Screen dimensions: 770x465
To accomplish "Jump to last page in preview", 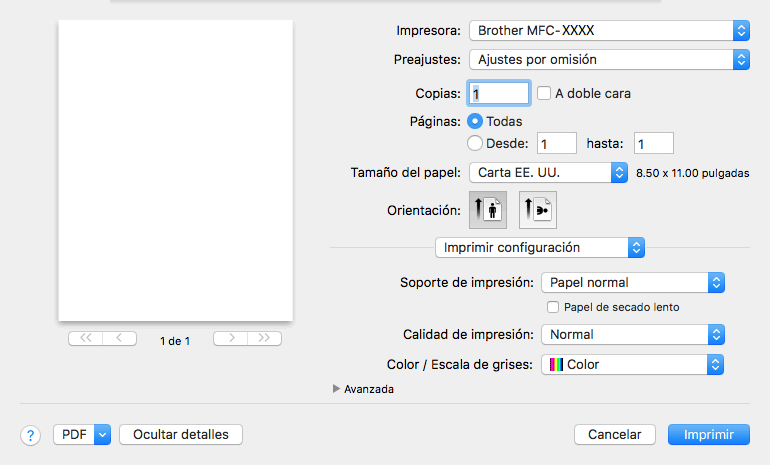I will point(264,338).
